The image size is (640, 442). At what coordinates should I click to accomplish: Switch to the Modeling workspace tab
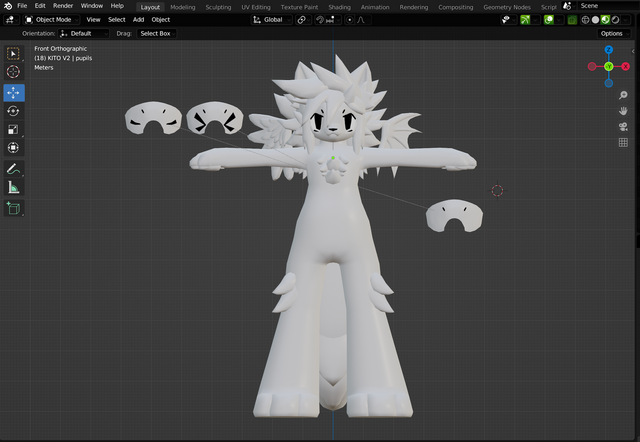pos(183,7)
